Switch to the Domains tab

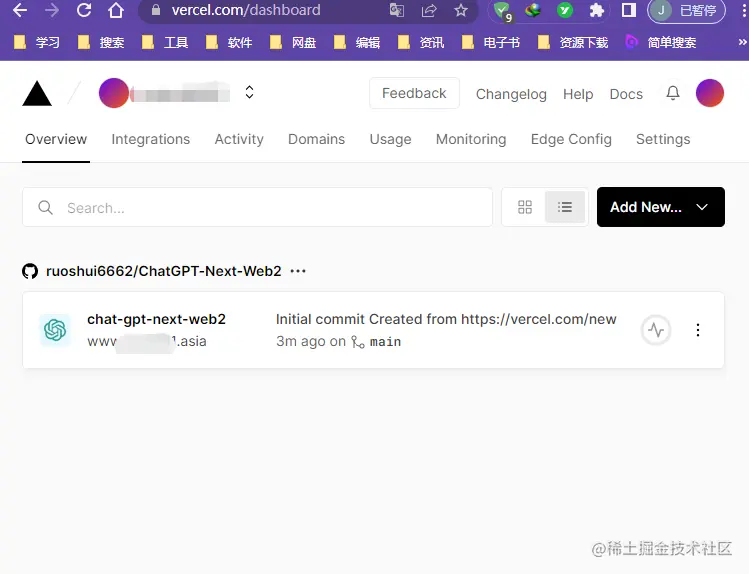click(x=316, y=139)
